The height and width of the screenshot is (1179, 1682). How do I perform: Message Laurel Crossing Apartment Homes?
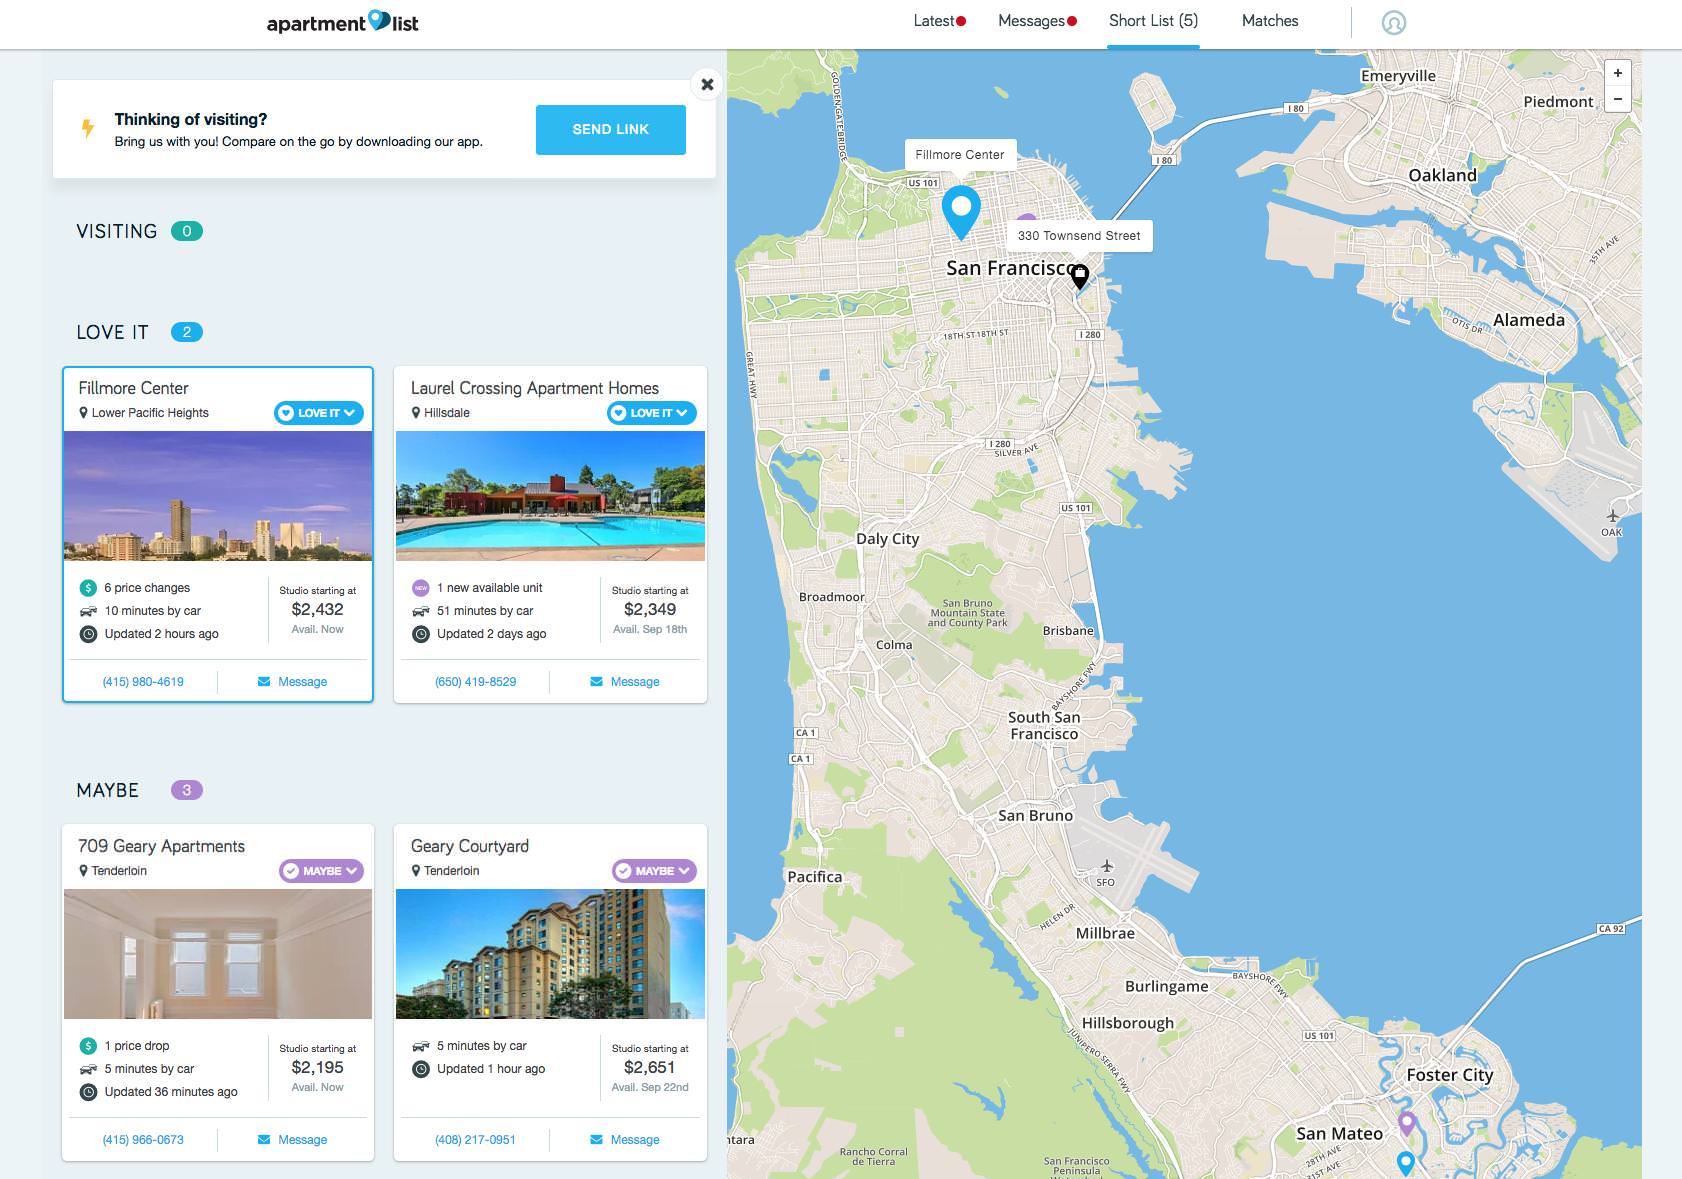tap(625, 682)
